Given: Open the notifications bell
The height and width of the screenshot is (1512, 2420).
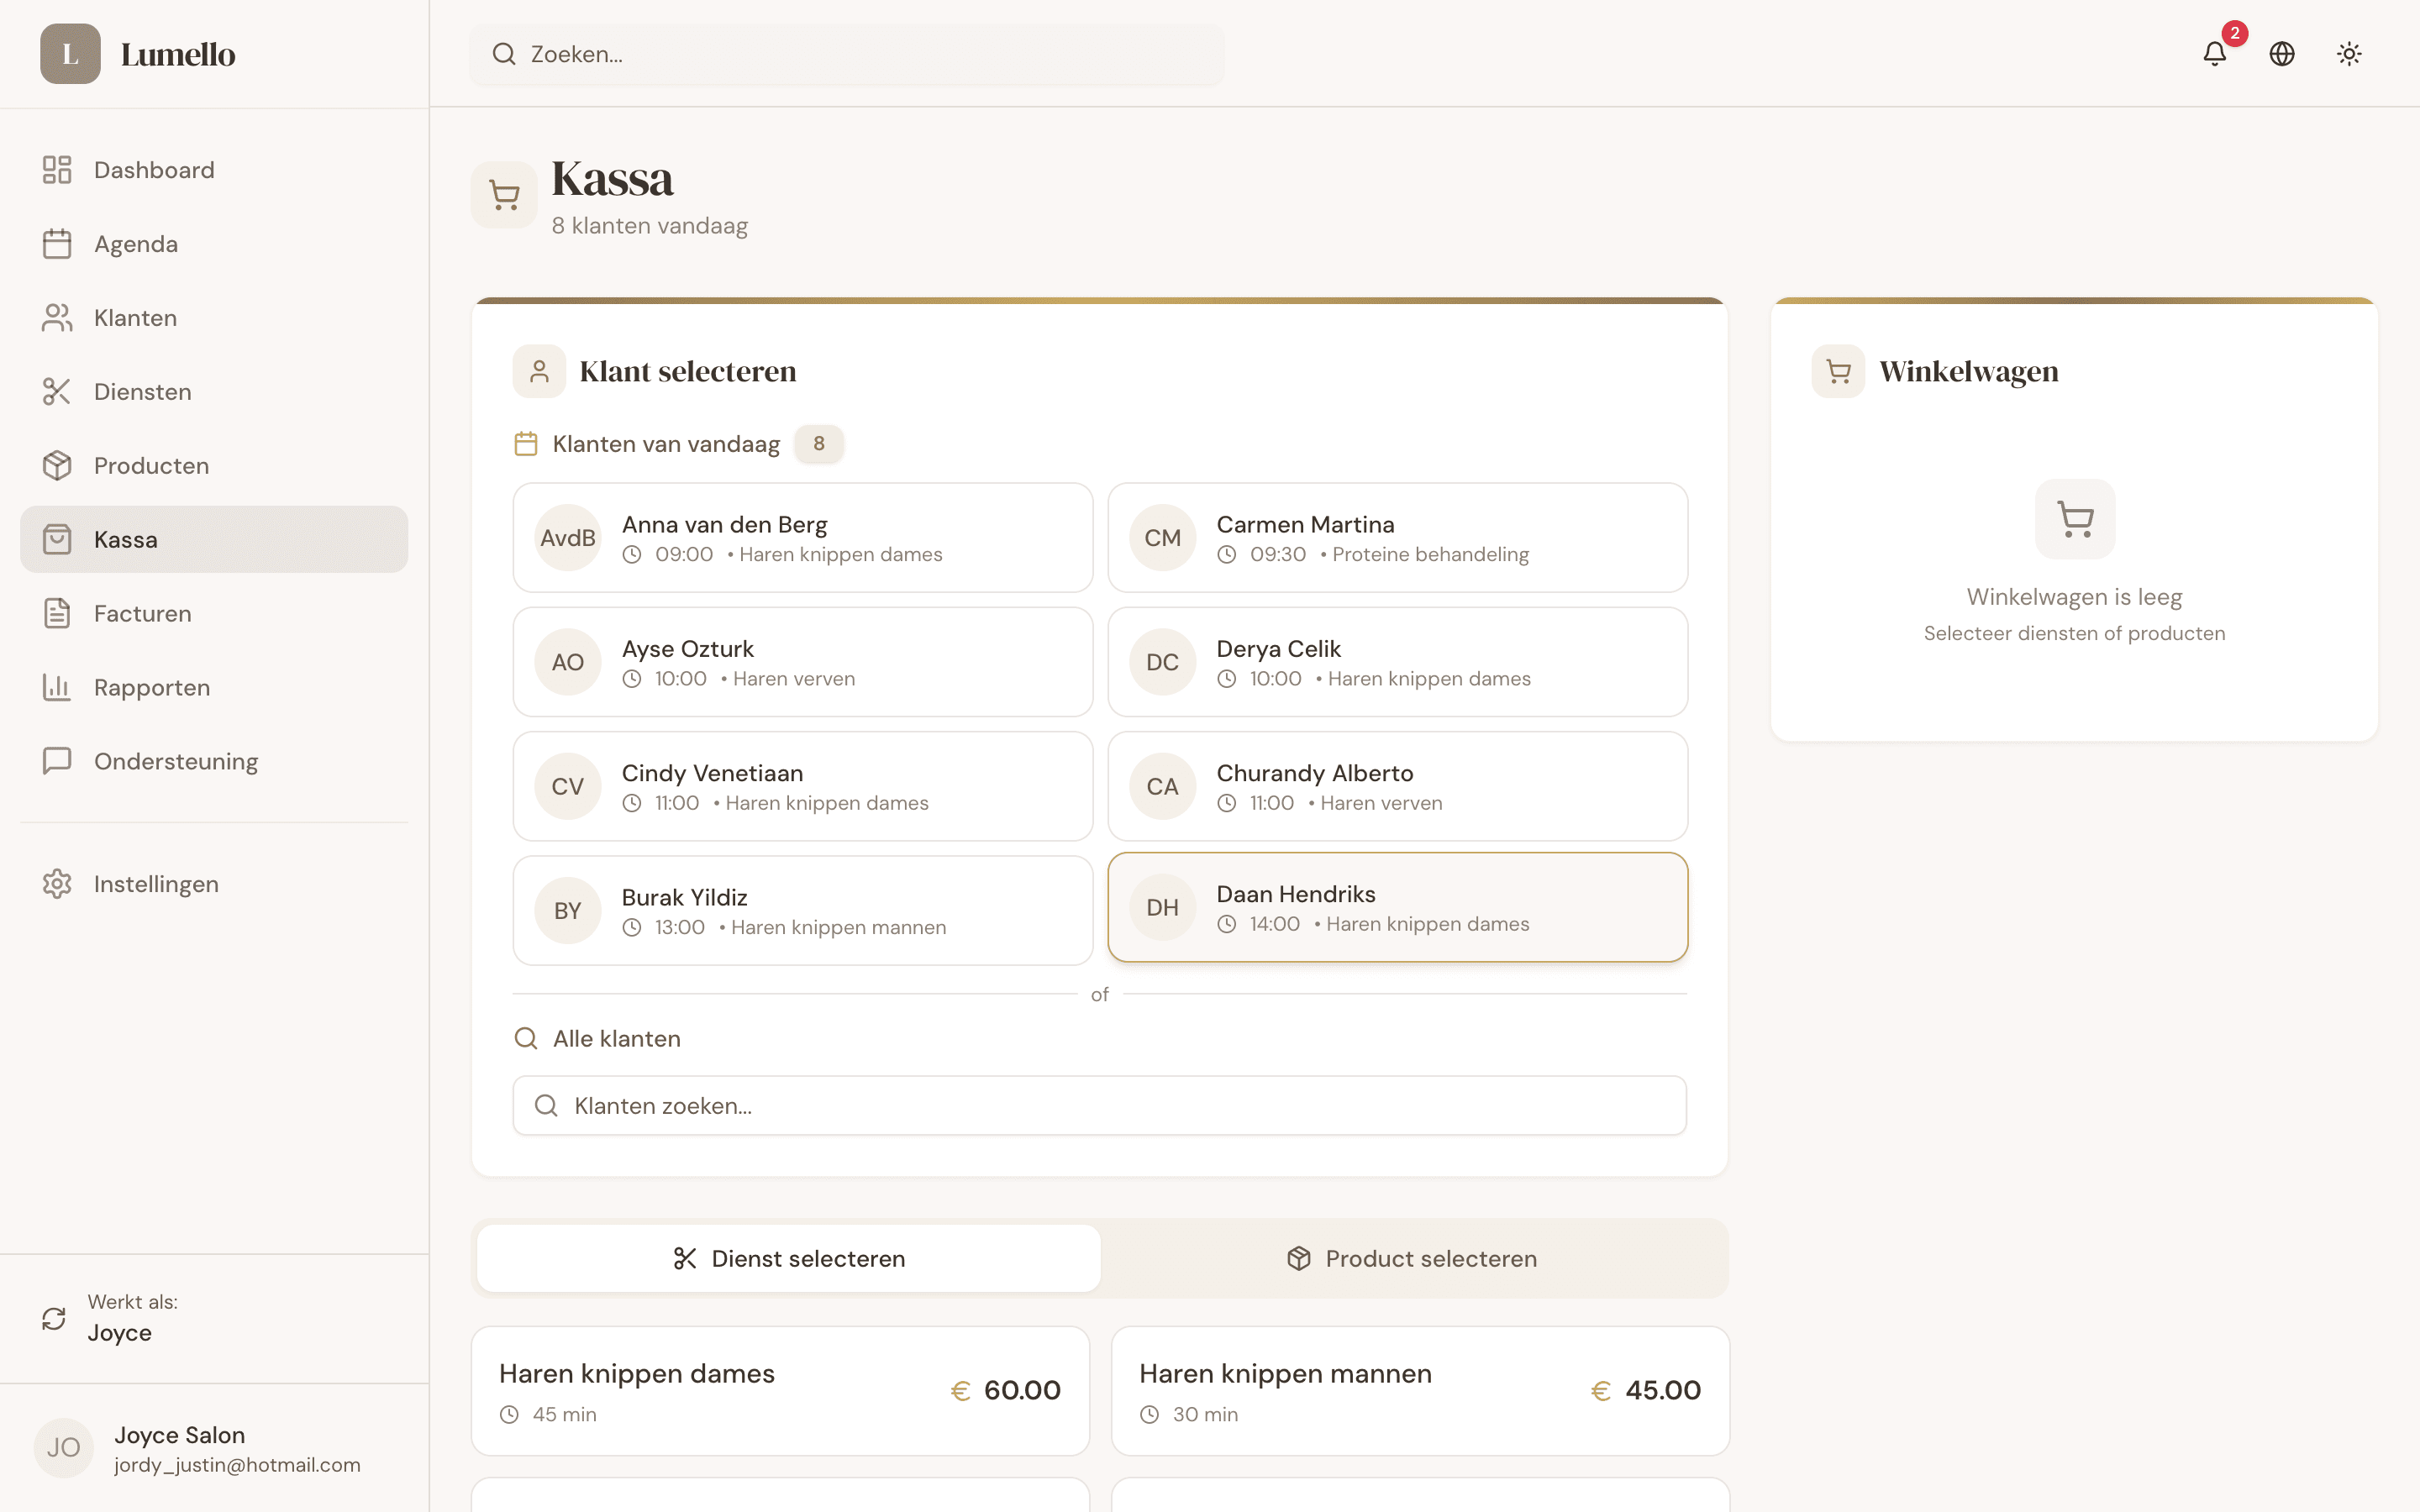Looking at the screenshot, I should (2216, 54).
